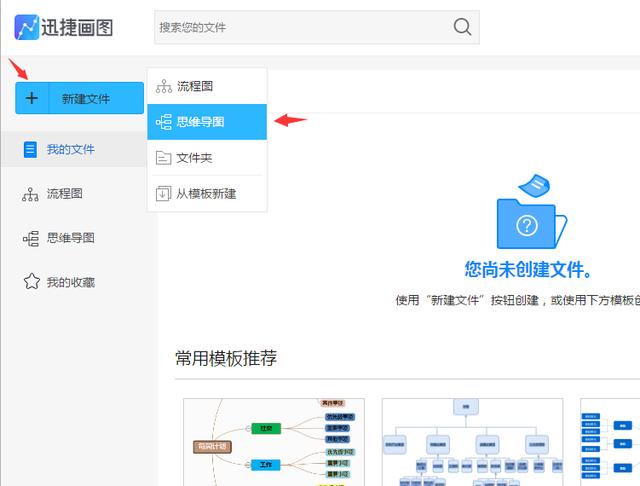Choose 从模板新建 menu option

coord(207,193)
